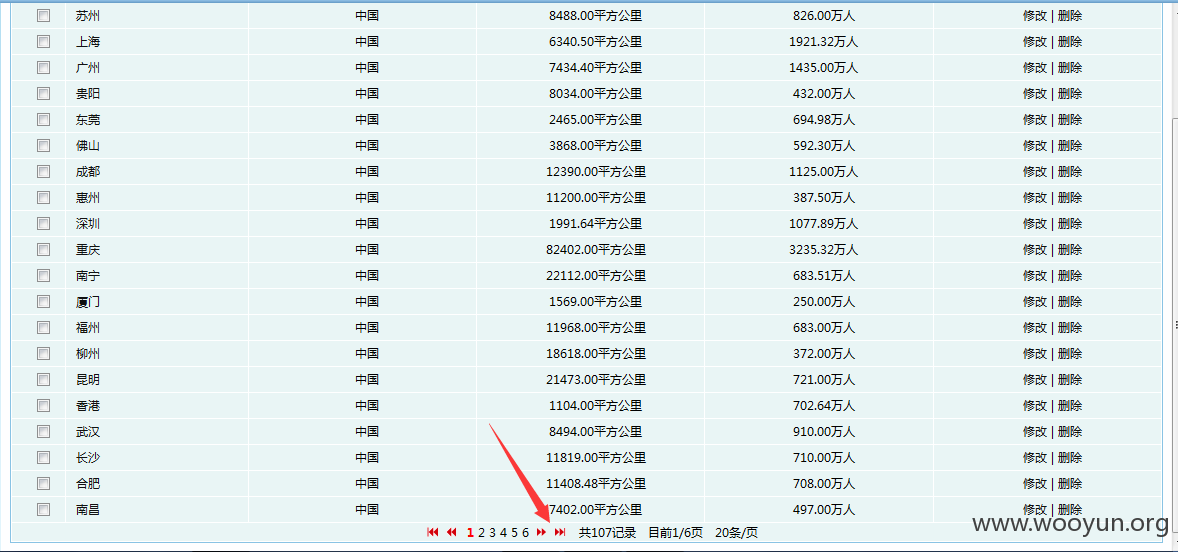1178x552 pixels.
Task: Open page 4 of the records
Action: (503, 532)
